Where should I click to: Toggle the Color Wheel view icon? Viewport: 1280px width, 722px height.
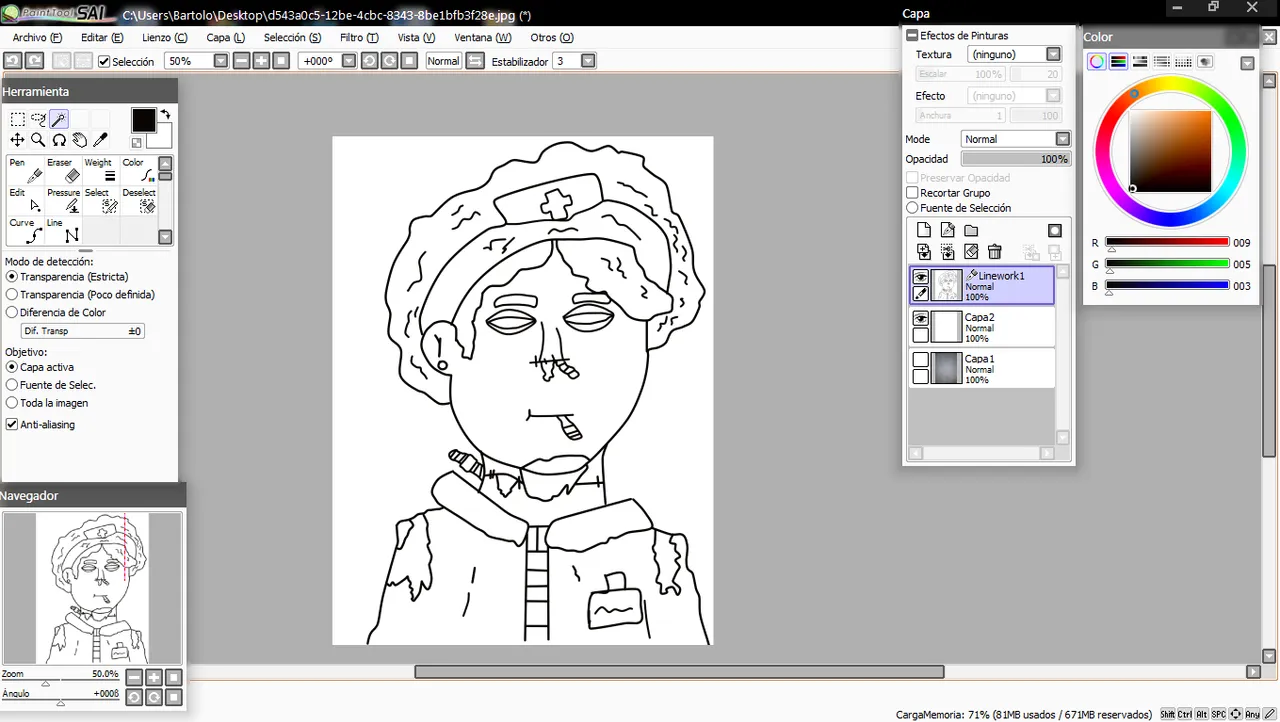coord(1097,62)
